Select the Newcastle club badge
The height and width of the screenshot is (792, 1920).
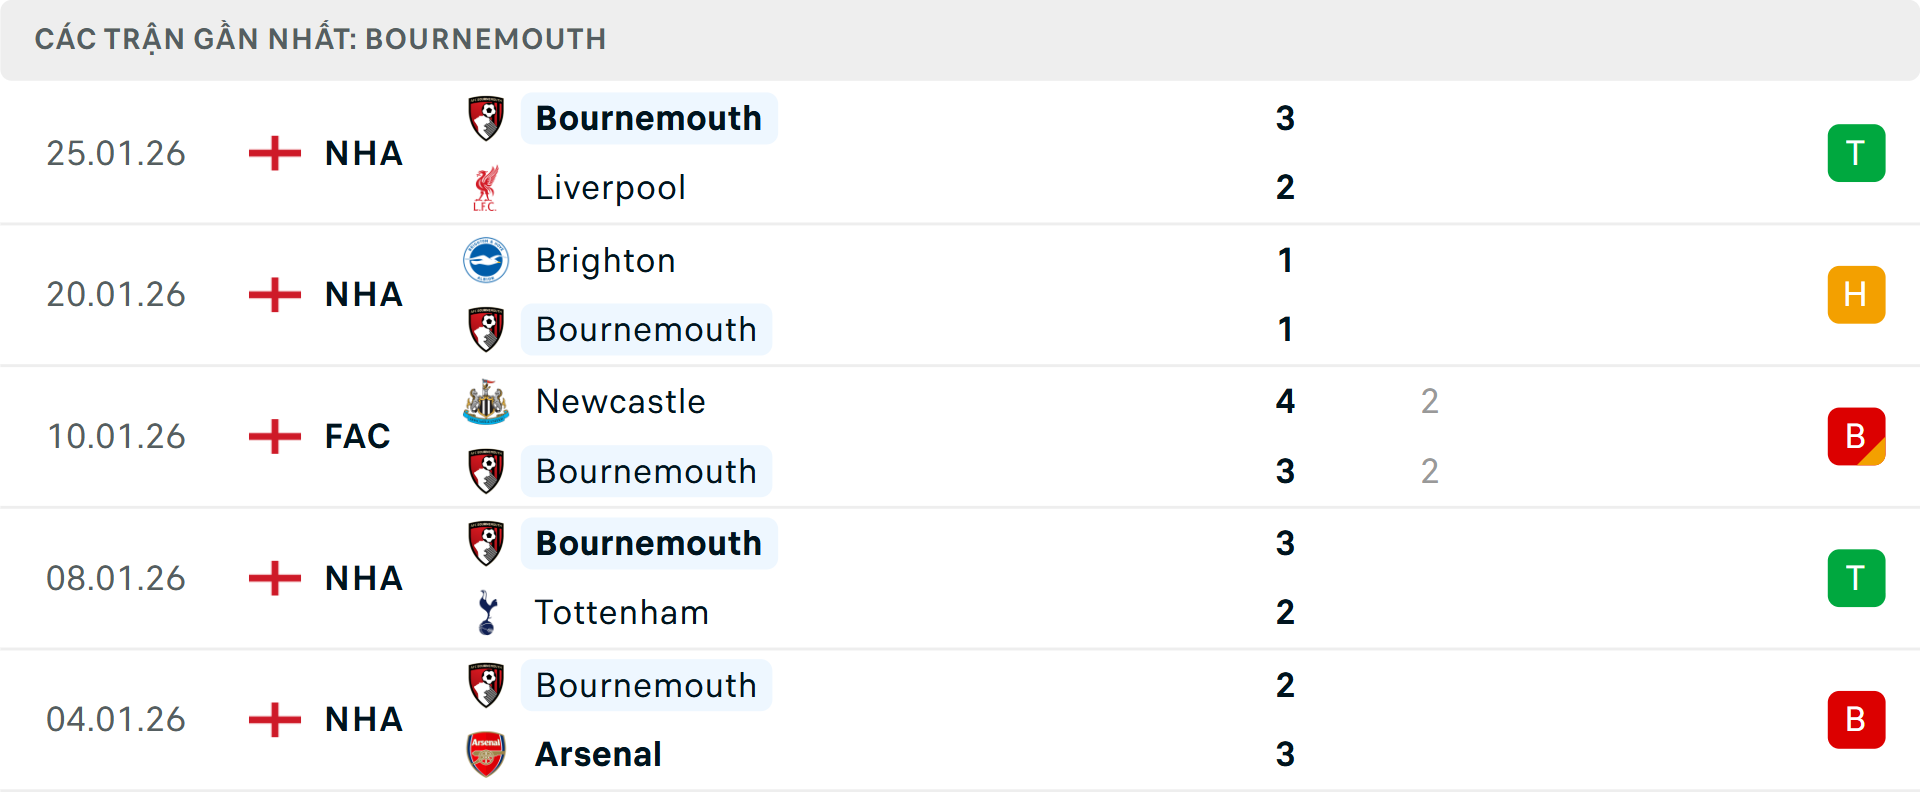(486, 401)
